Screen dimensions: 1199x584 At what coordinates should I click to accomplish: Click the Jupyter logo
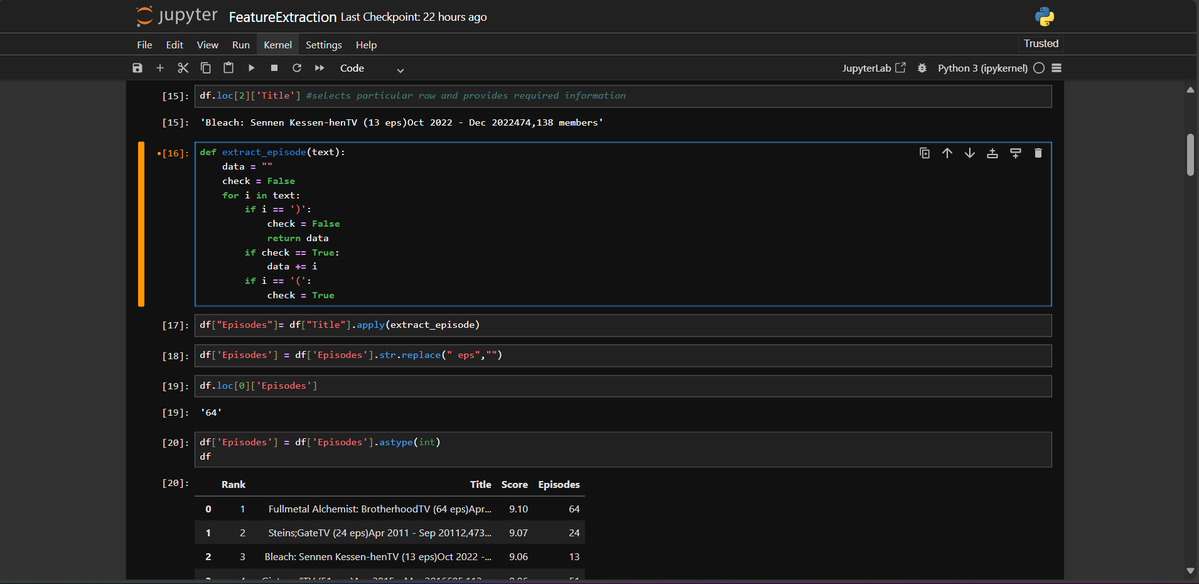(177, 16)
